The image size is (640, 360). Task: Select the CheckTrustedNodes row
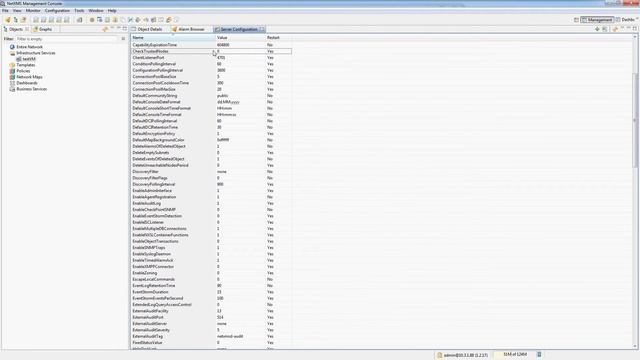point(211,51)
